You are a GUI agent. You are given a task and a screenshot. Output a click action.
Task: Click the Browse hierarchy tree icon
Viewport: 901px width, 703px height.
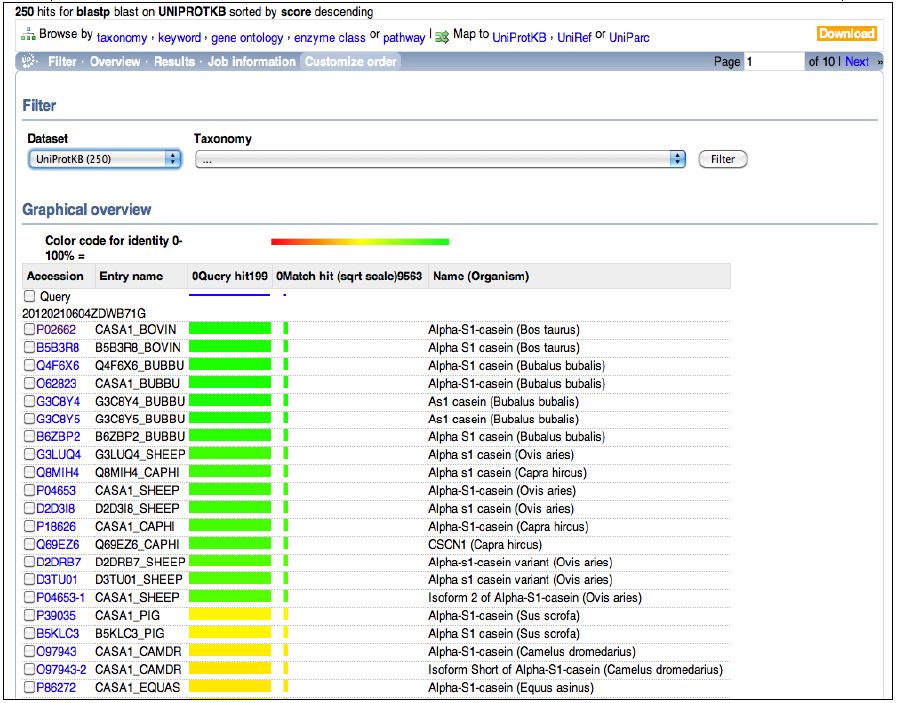[x=27, y=35]
